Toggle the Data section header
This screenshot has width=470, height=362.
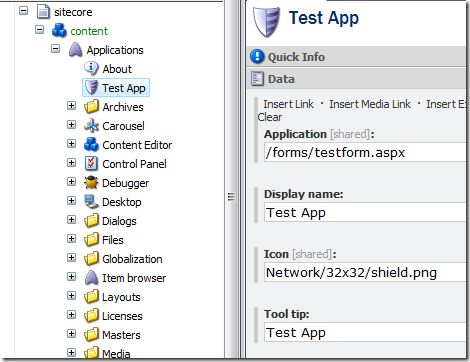(x=356, y=79)
